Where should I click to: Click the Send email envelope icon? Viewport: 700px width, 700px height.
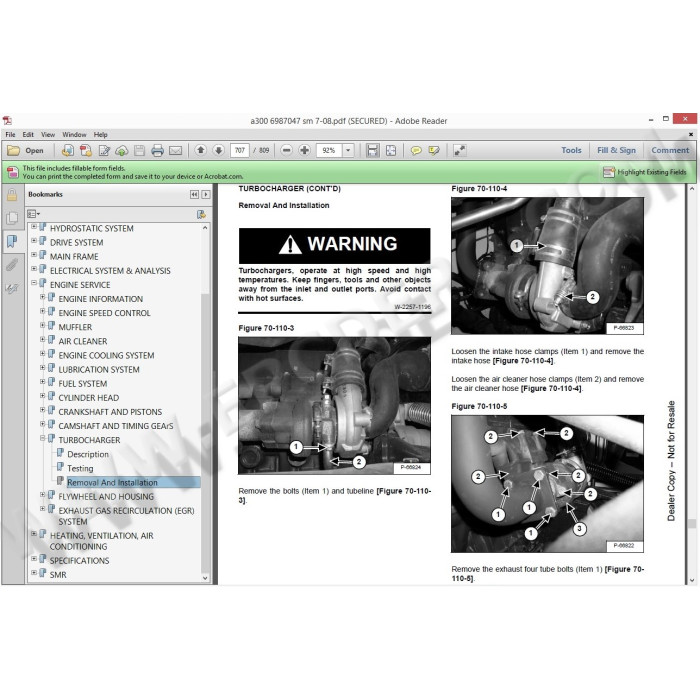(x=175, y=150)
